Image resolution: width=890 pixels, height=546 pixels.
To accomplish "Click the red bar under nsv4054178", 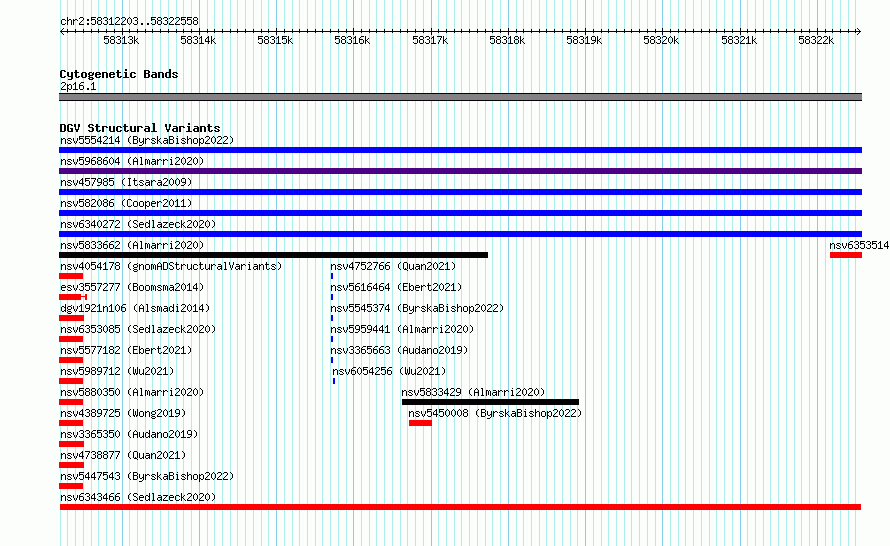I will [x=71, y=276].
